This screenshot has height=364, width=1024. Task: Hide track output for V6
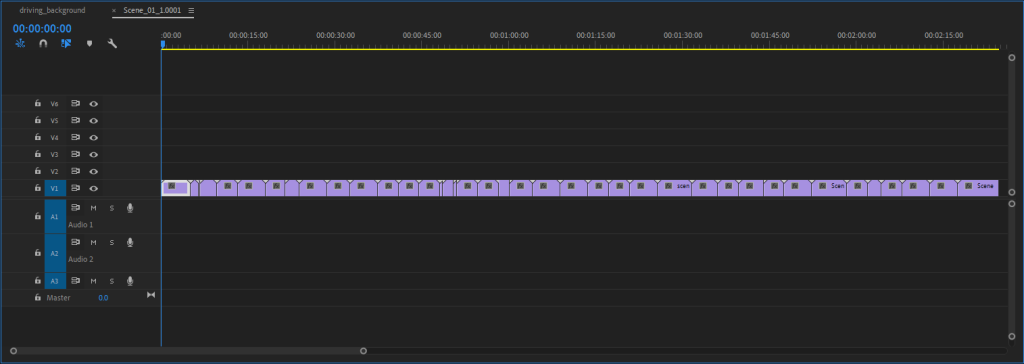coord(93,103)
